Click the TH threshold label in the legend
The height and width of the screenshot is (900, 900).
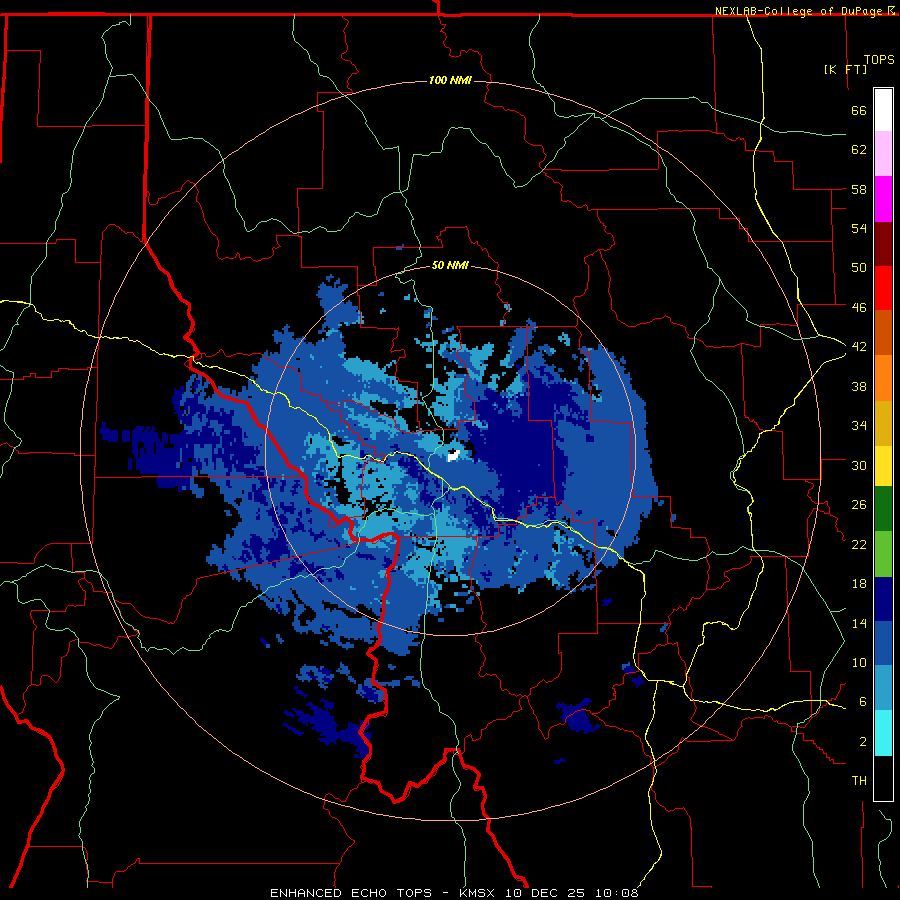859,781
